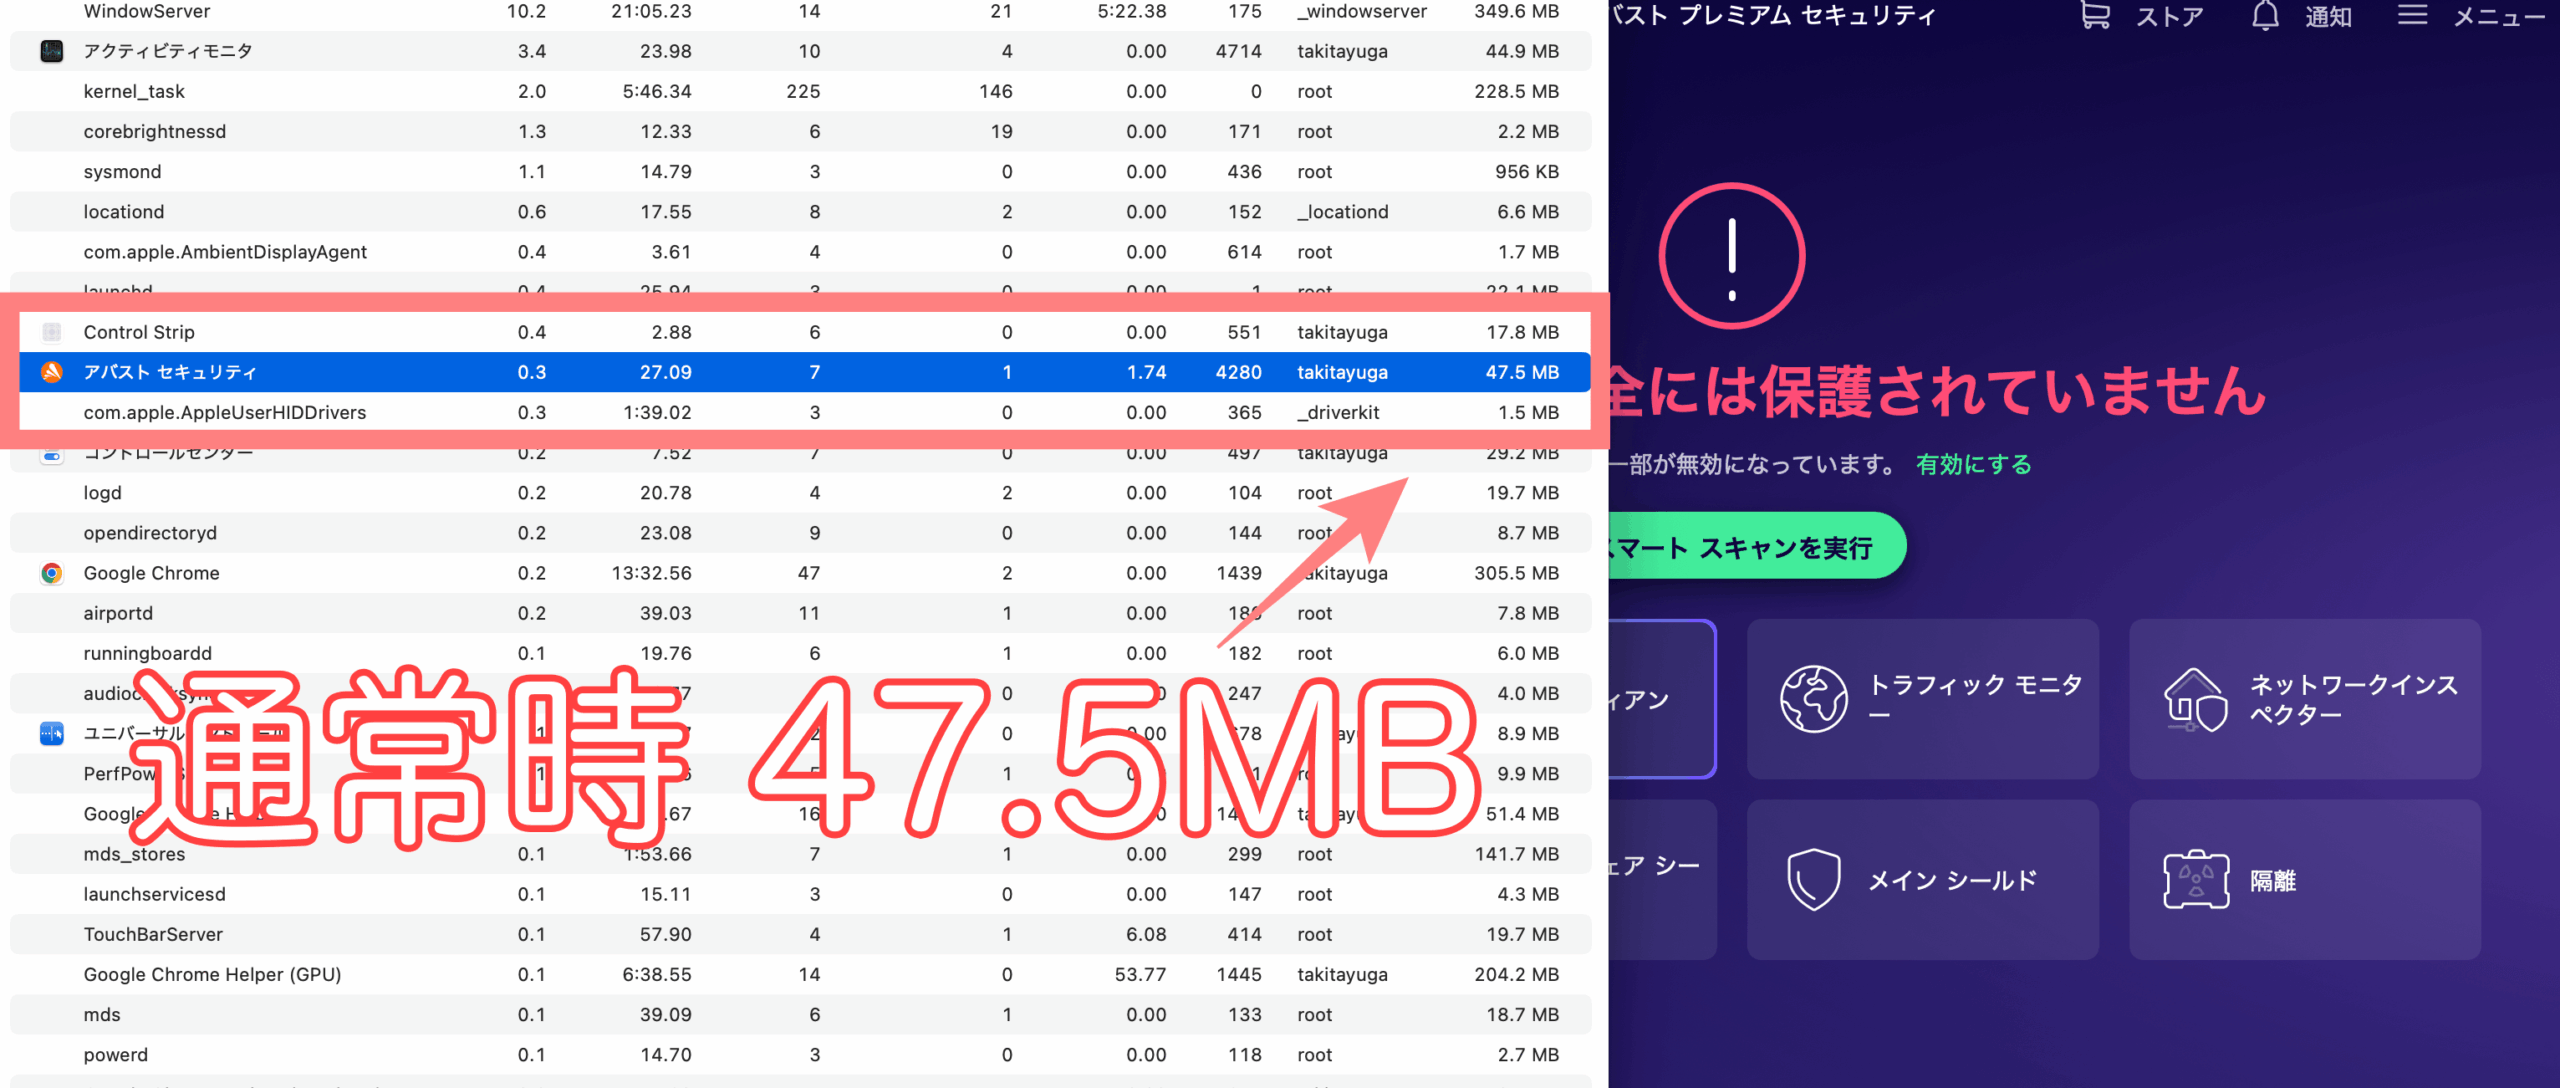Click the Control Strip process icon
Viewport: 2560px width, 1088px height.
click(52, 332)
